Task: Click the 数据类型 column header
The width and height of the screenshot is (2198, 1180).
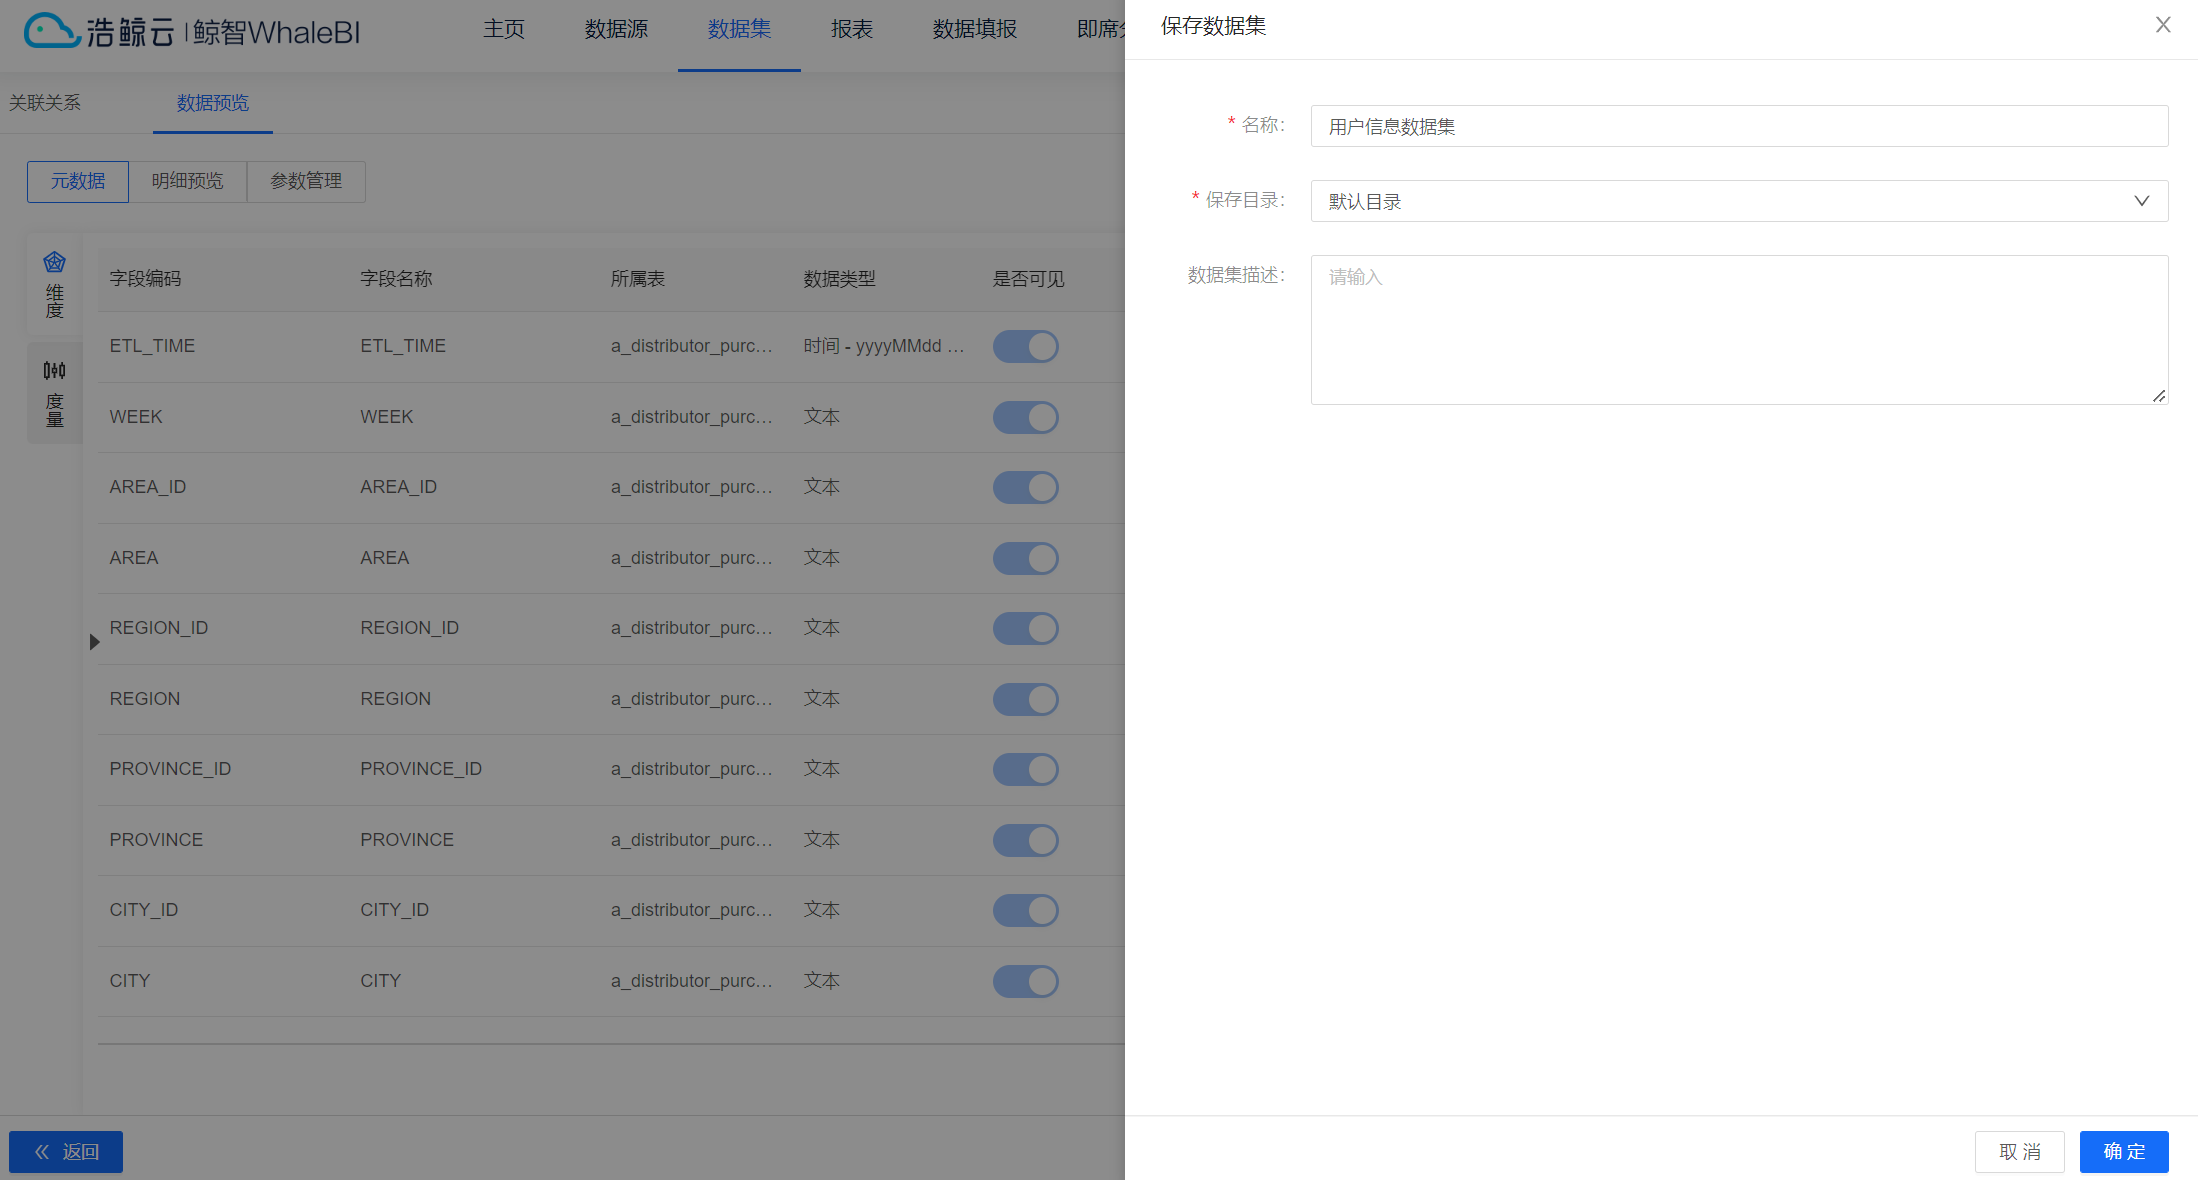Action: tap(839, 279)
